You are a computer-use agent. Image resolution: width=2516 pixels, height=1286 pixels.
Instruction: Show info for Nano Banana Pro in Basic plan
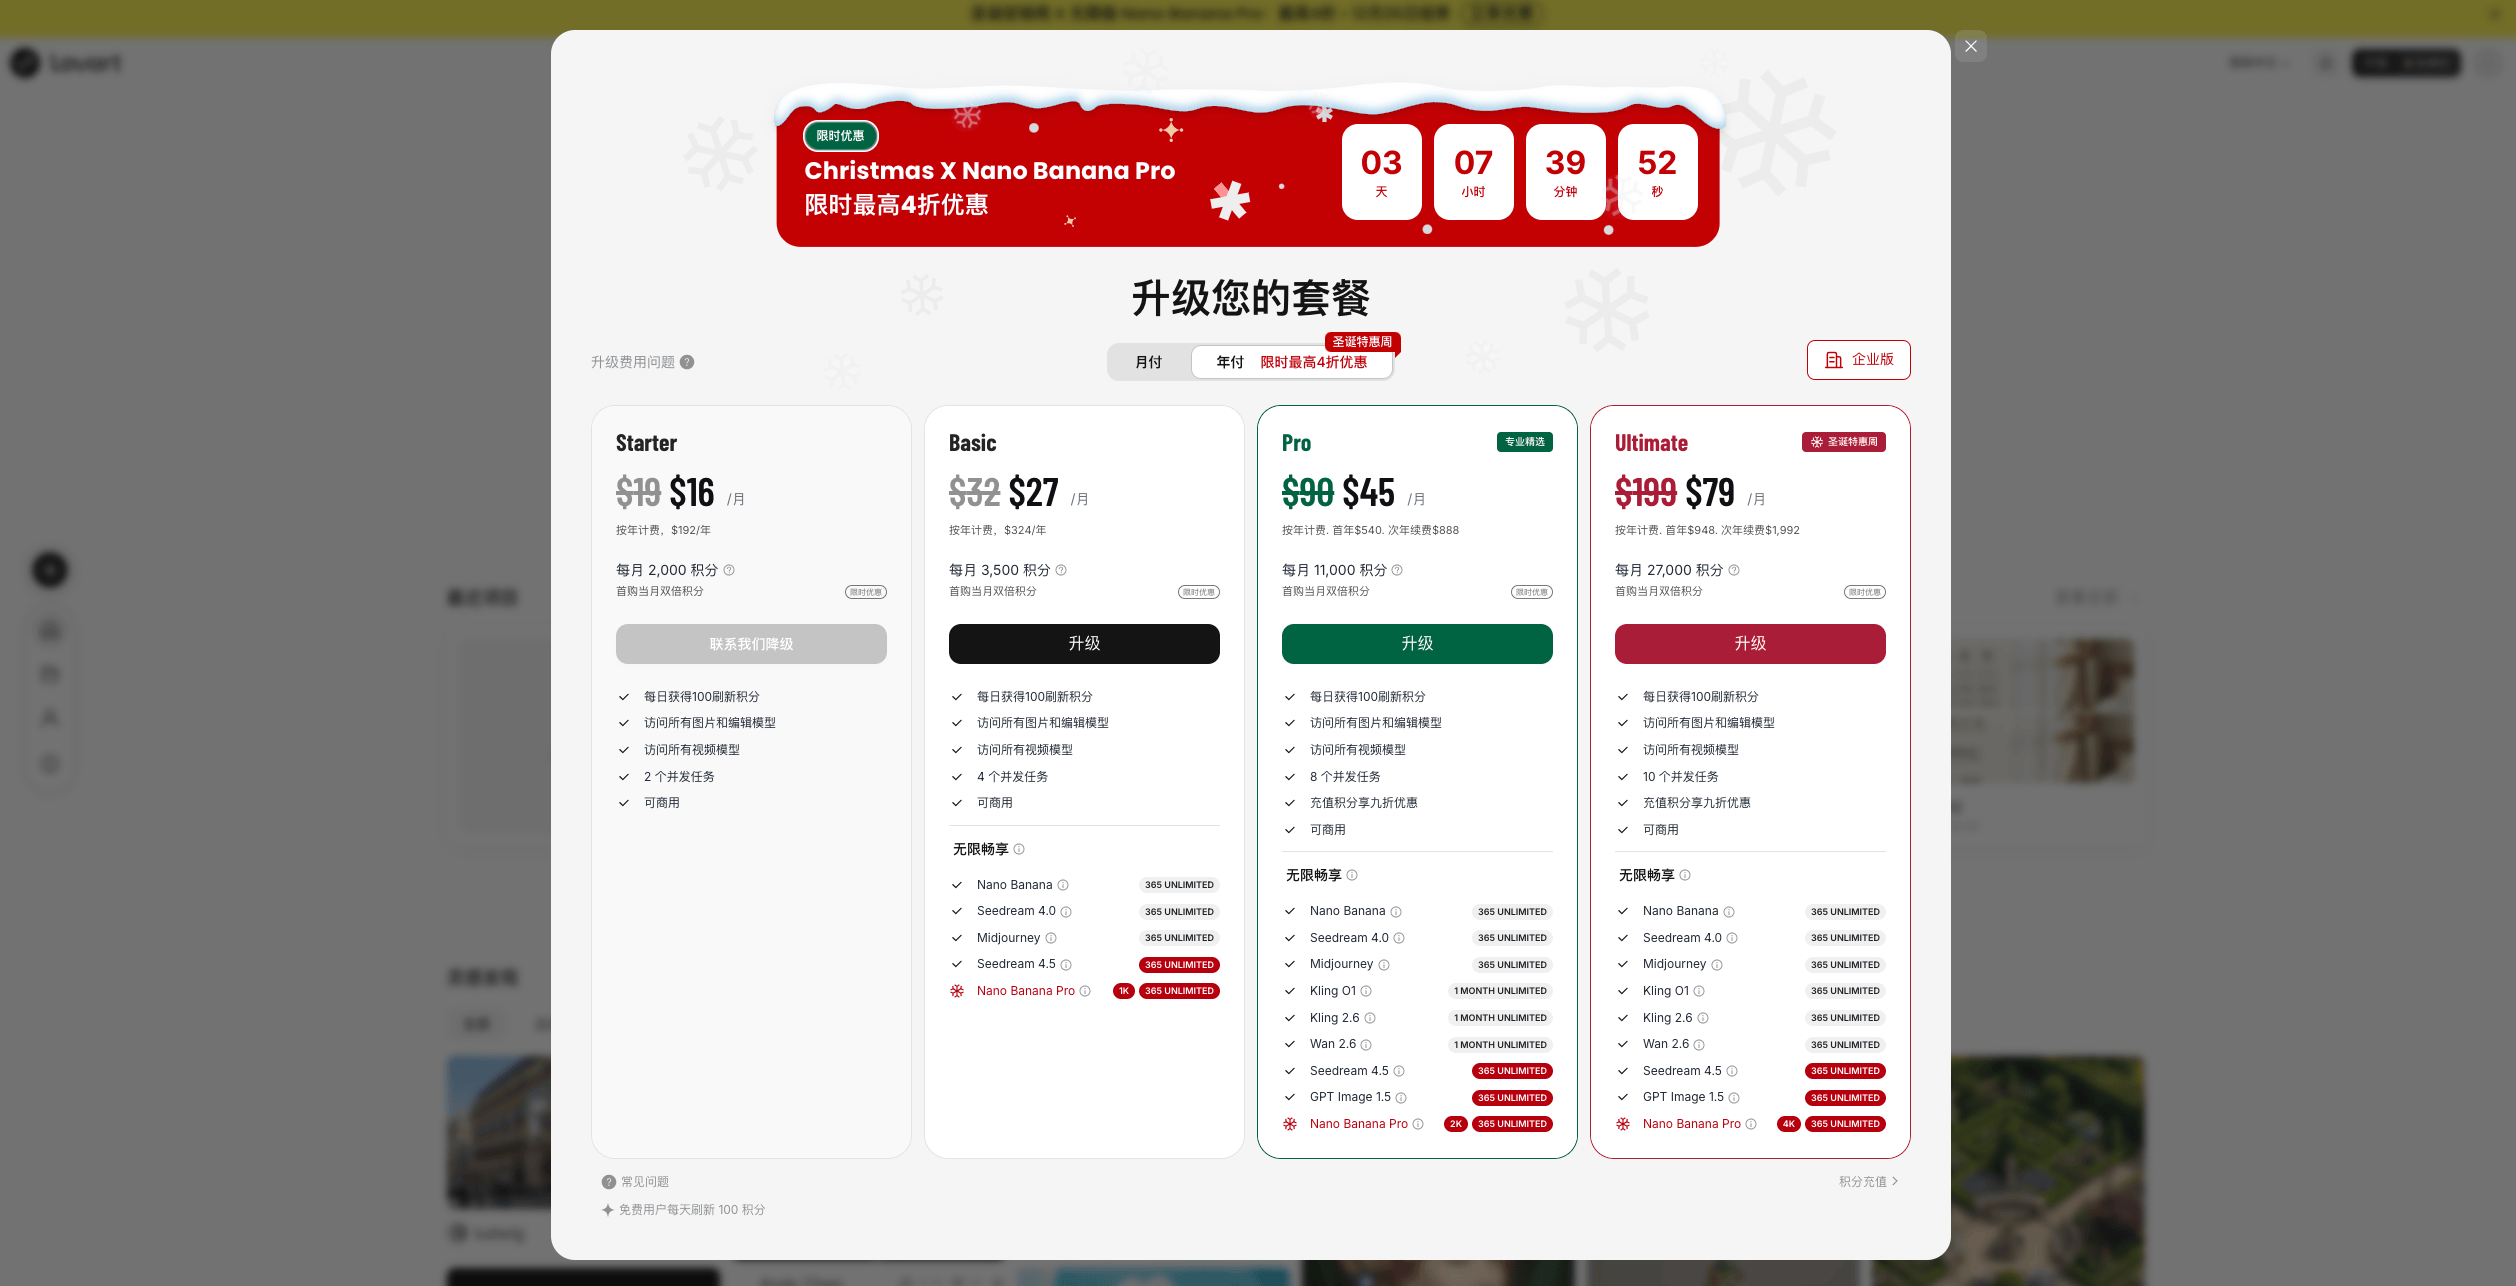click(x=1085, y=991)
